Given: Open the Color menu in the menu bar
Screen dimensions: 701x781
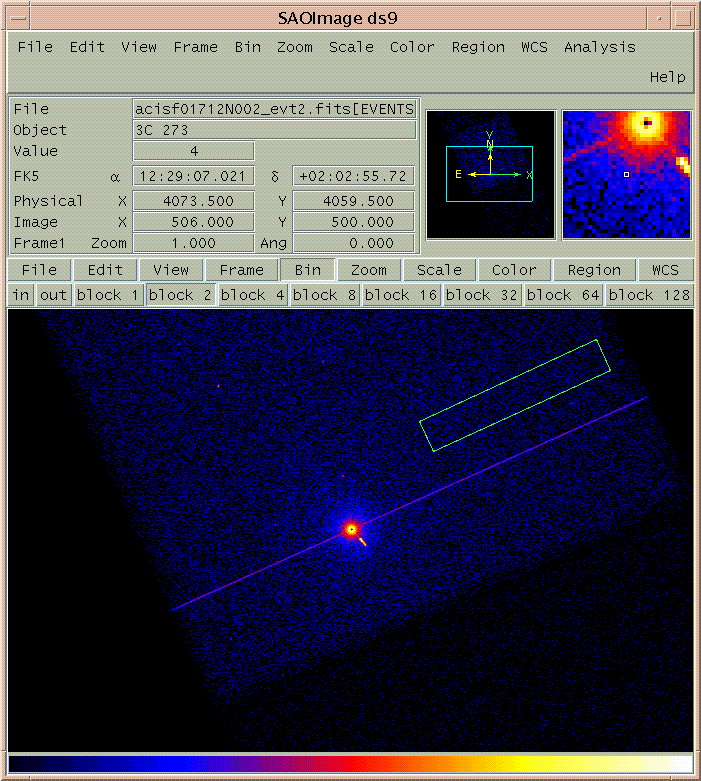Looking at the screenshot, I should tap(412, 47).
